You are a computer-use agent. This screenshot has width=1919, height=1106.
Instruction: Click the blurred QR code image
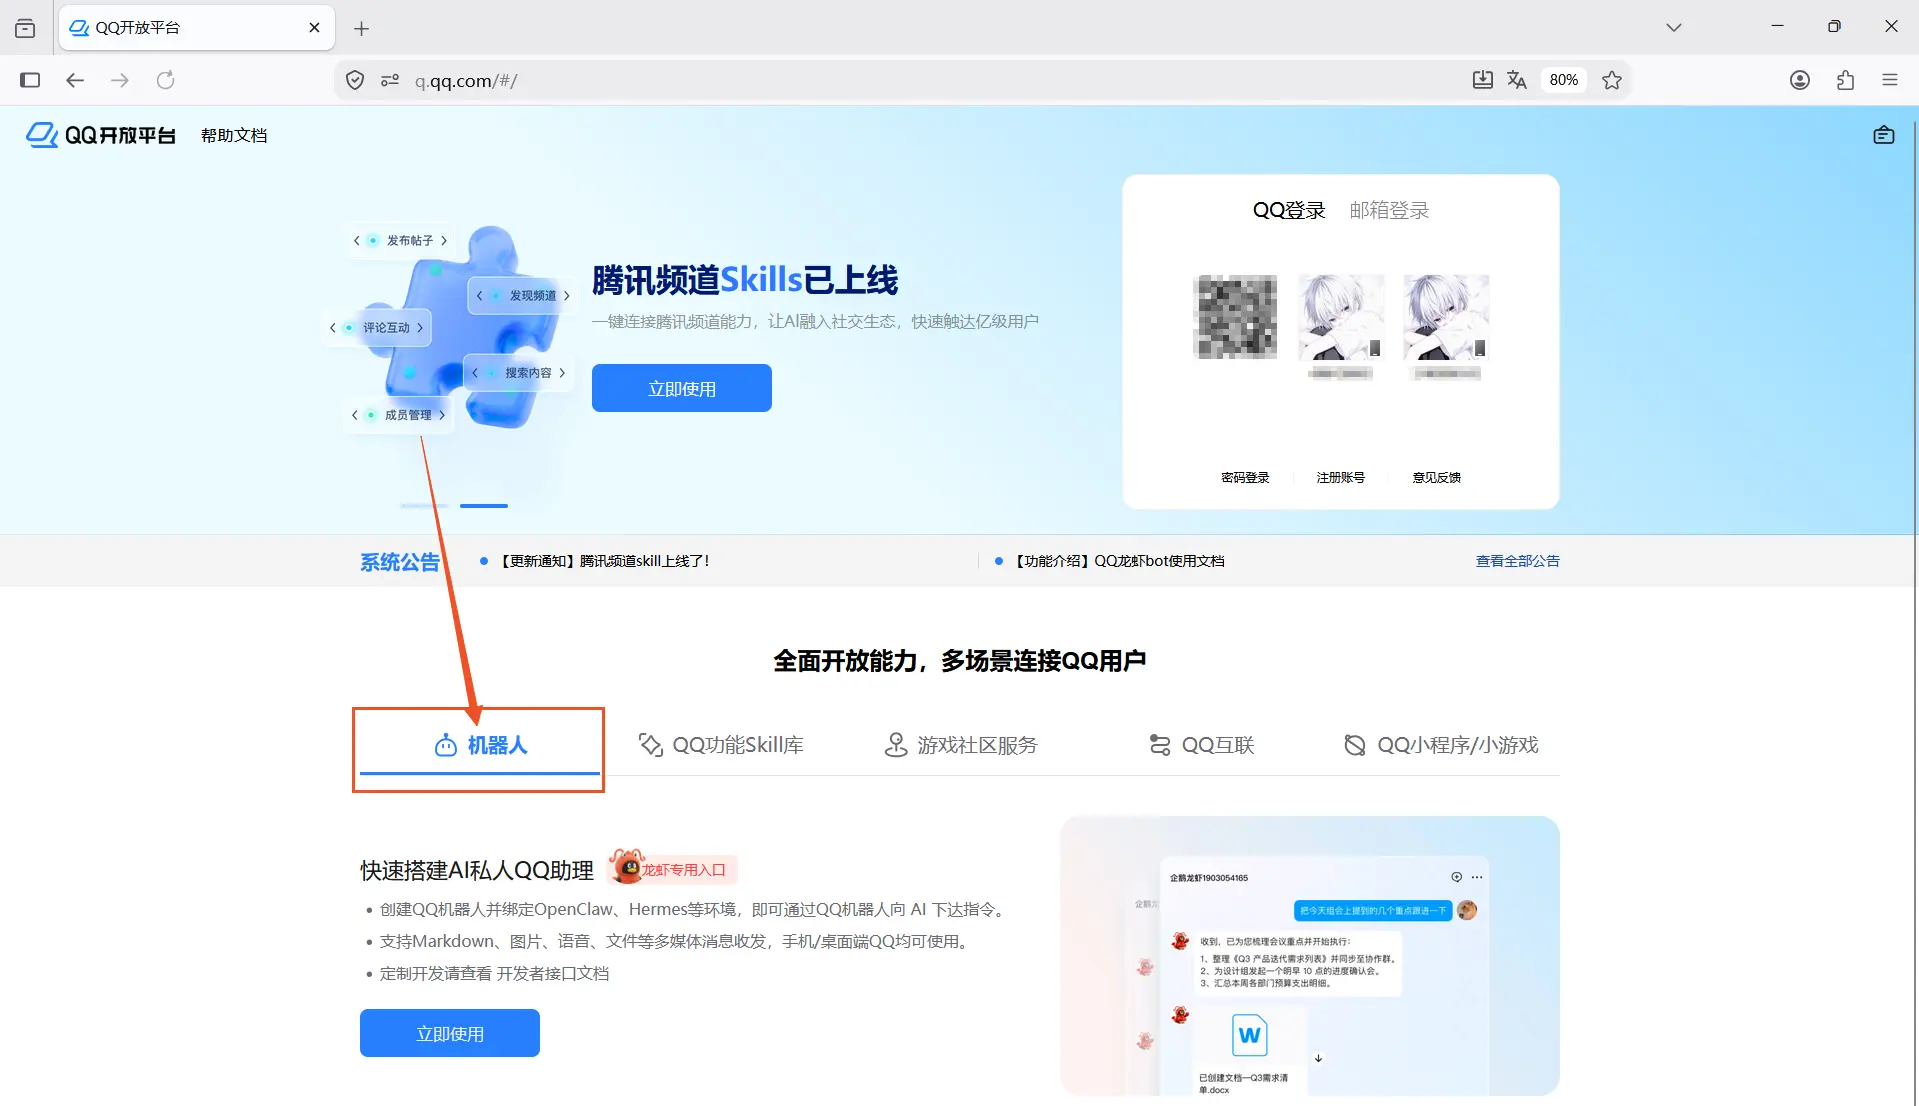pyautogui.click(x=1236, y=317)
